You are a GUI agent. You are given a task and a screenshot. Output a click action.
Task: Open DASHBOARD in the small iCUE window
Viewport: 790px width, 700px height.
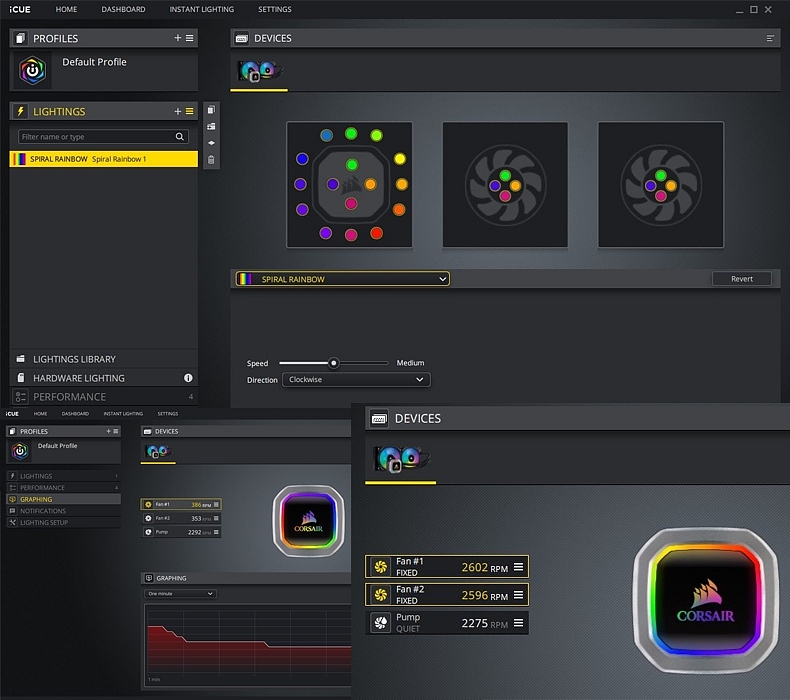coord(75,414)
